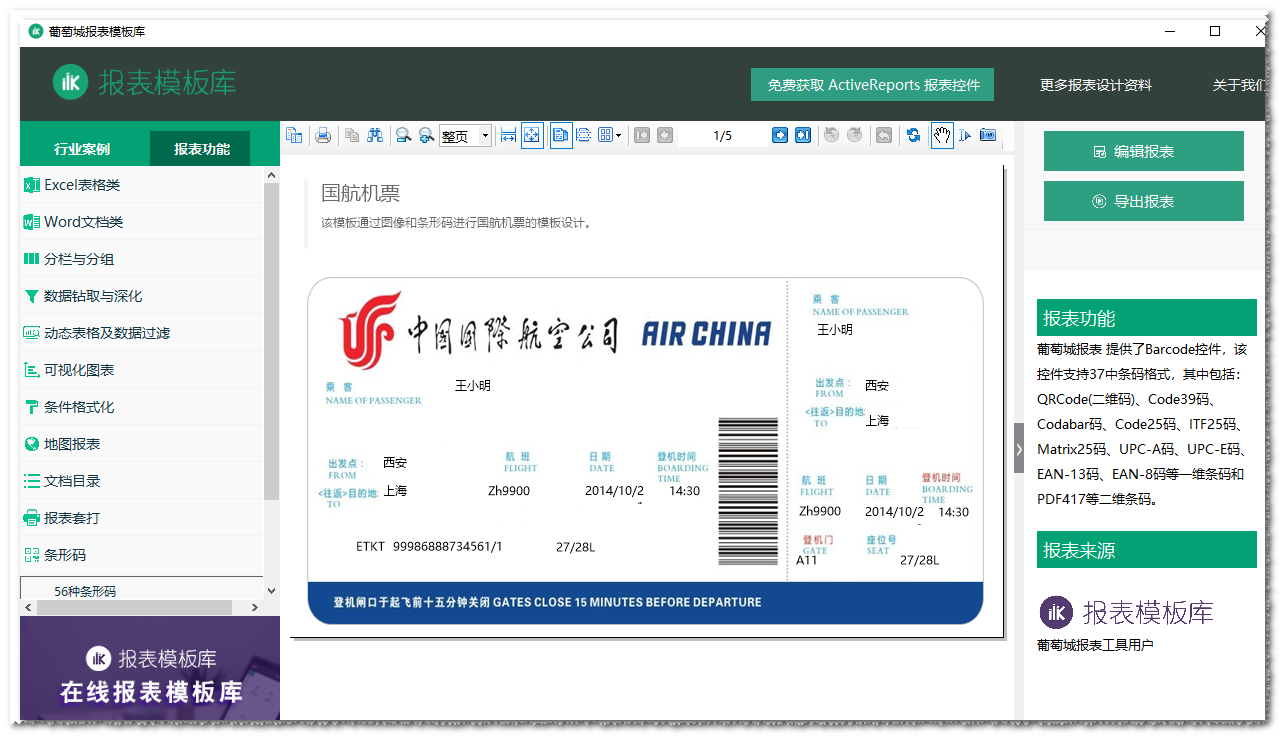Image resolution: width=1287 pixels, height=742 pixels.
Task: Select the fit whole page icon
Action: [532, 135]
